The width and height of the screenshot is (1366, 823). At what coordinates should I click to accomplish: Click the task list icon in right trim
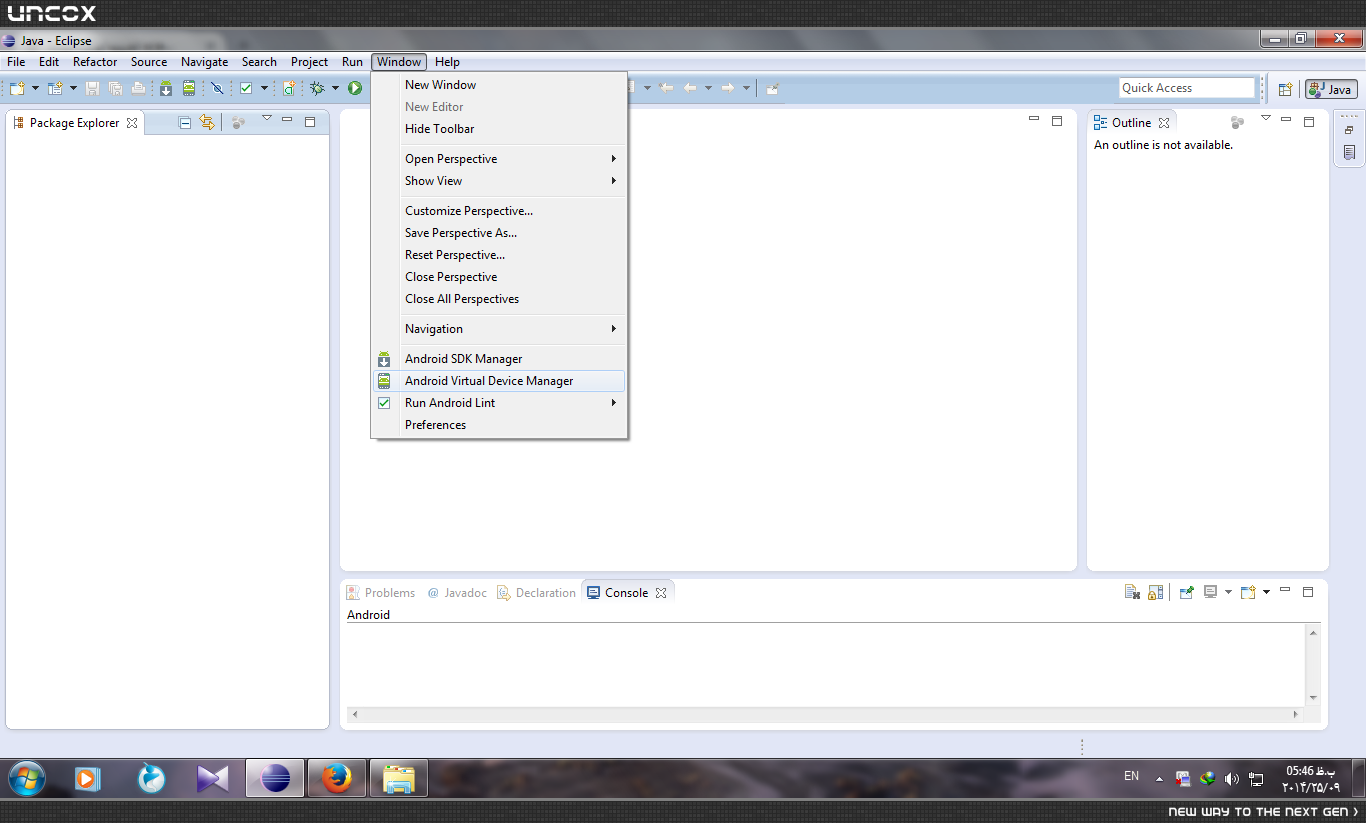[1349, 153]
